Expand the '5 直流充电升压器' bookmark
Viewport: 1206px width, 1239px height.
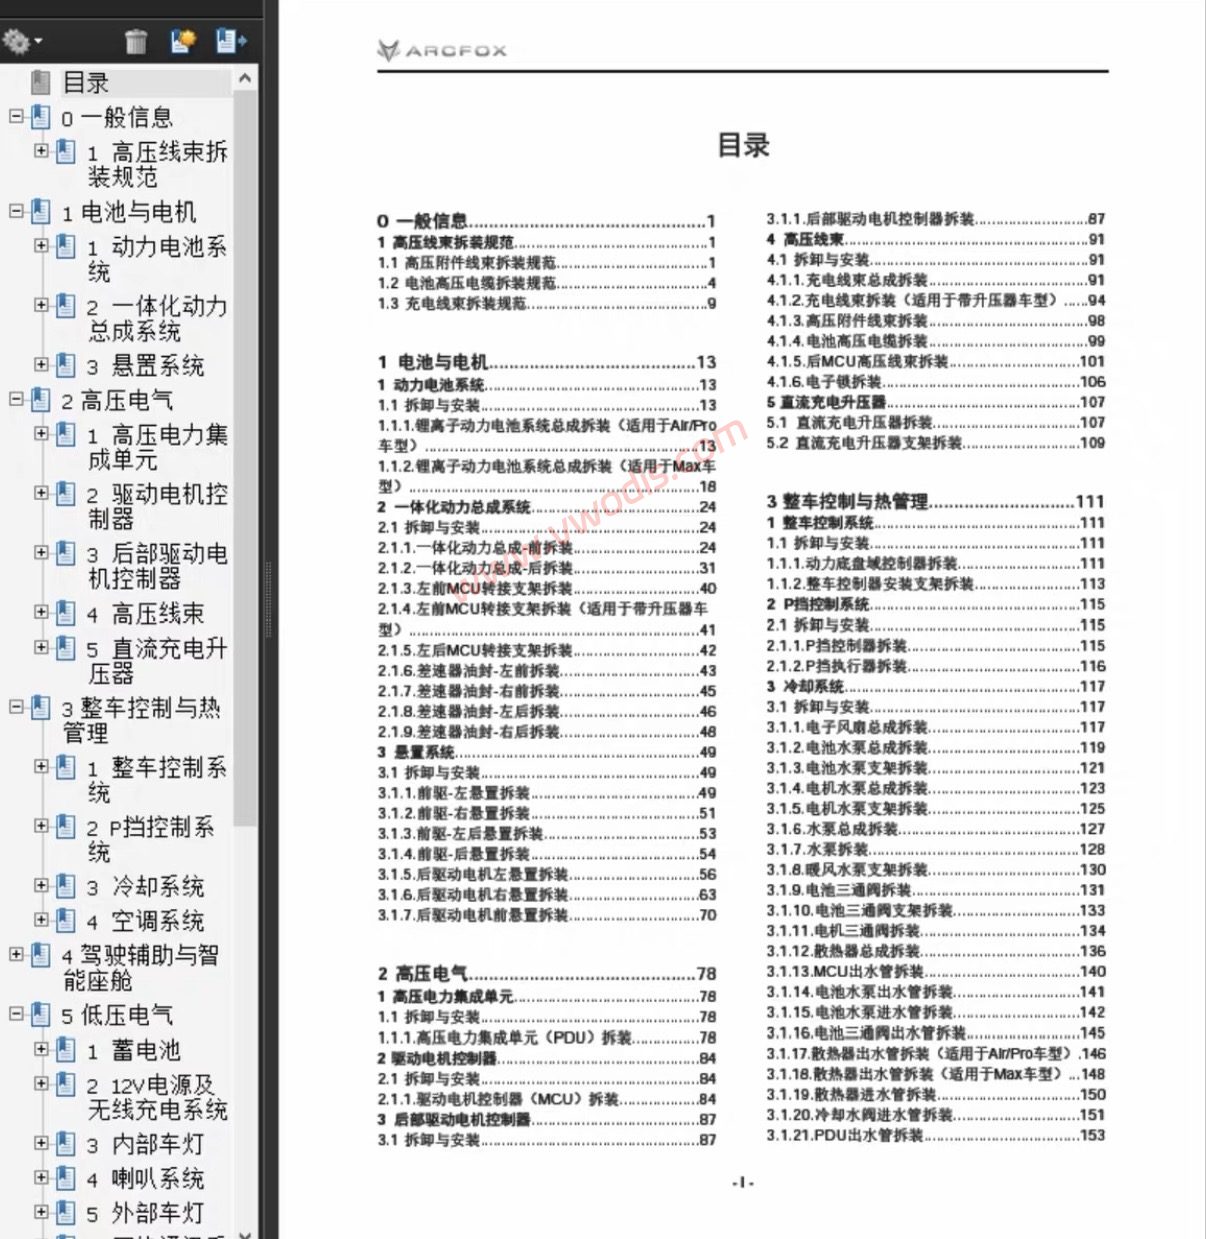point(41,647)
